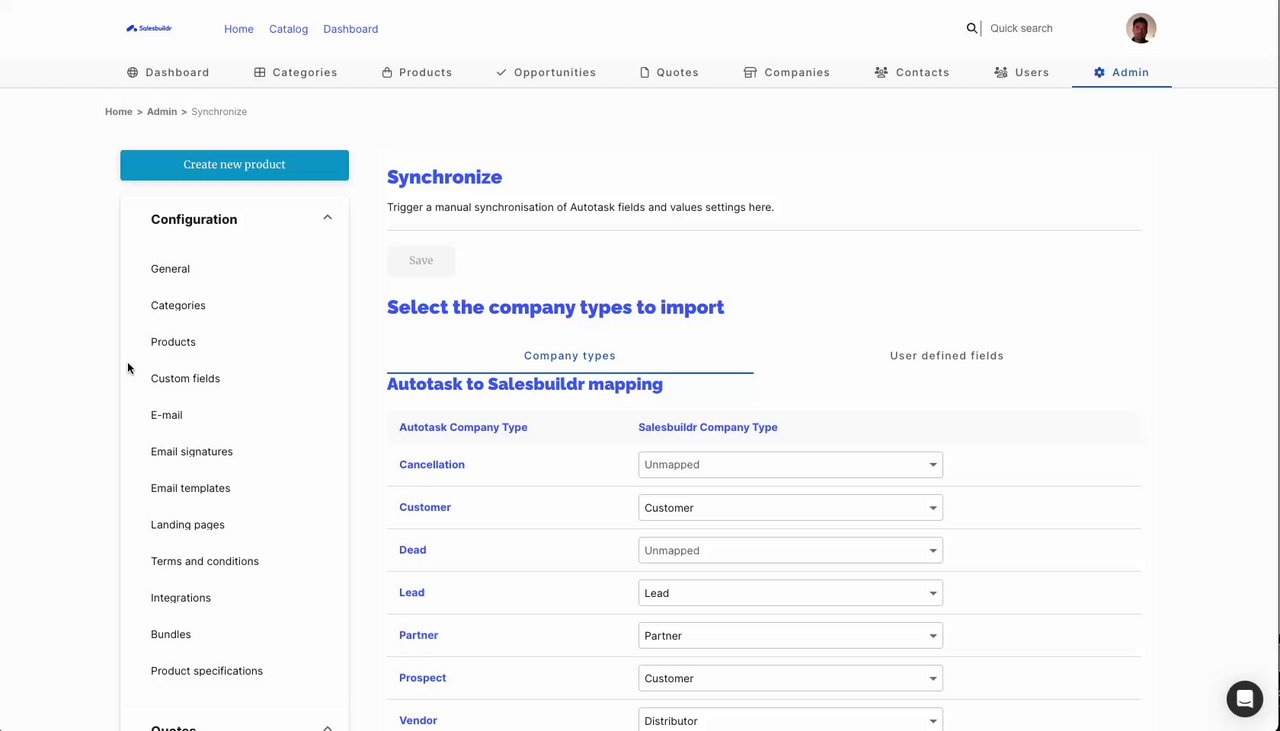Click the Products bag icon
The width and height of the screenshot is (1280, 731).
pyautogui.click(x=387, y=73)
